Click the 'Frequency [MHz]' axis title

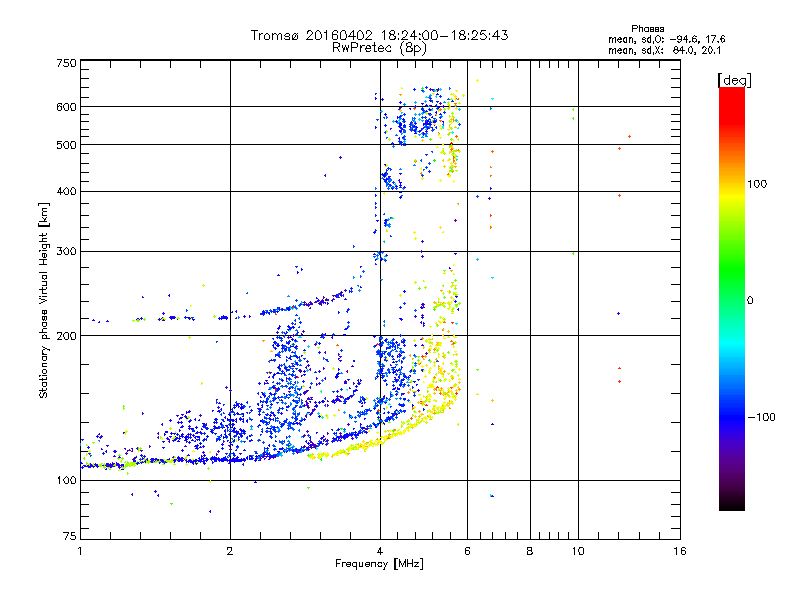[379, 564]
